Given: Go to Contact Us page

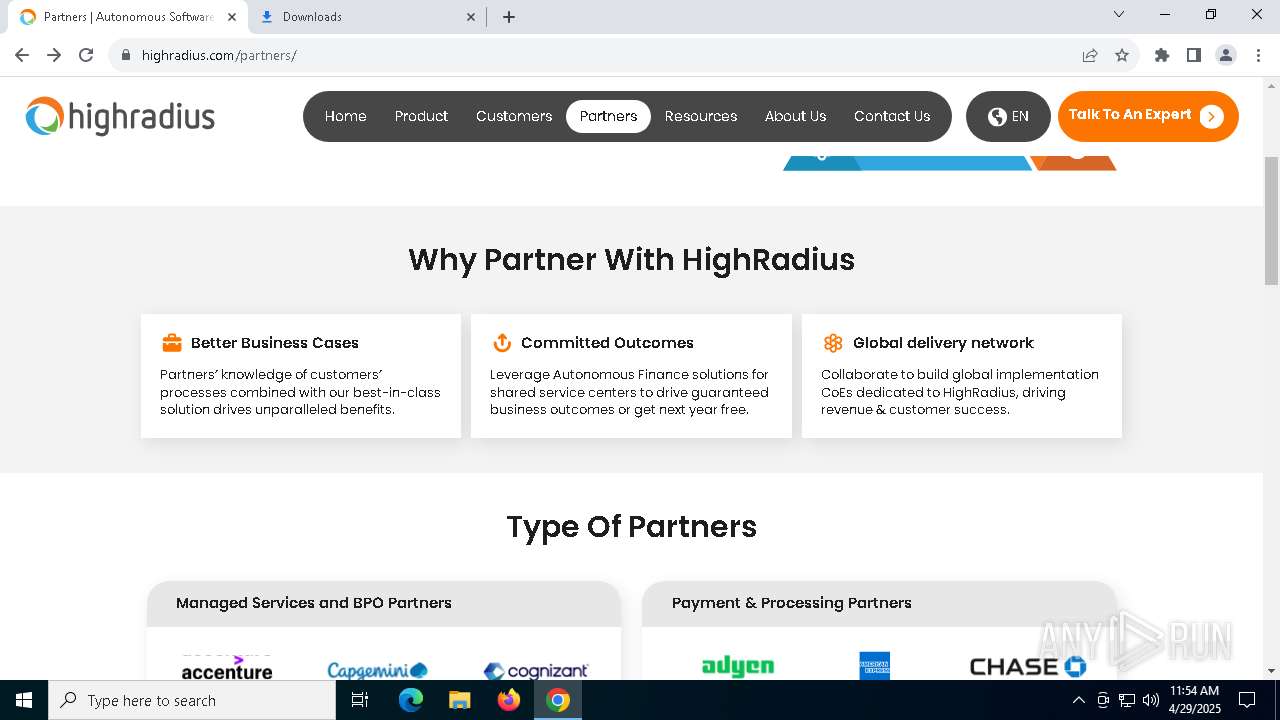Looking at the screenshot, I should tap(892, 117).
